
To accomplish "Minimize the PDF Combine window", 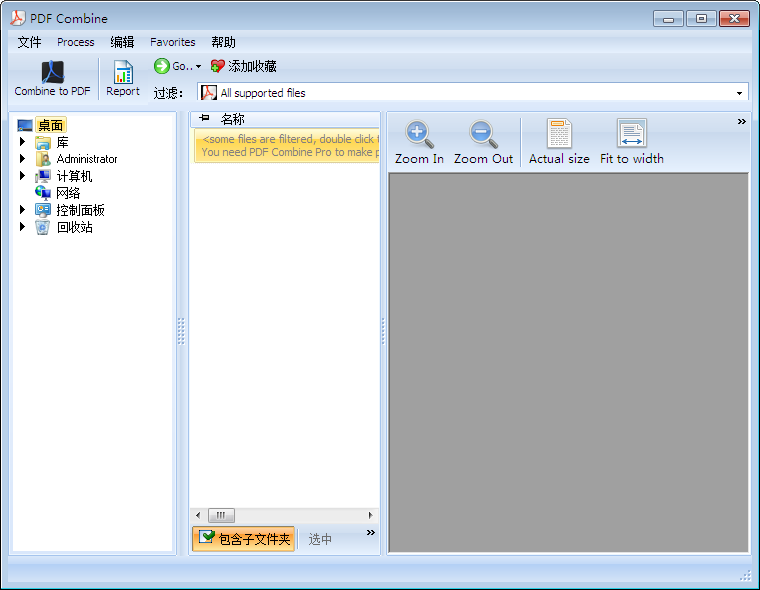I will (x=668, y=19).
